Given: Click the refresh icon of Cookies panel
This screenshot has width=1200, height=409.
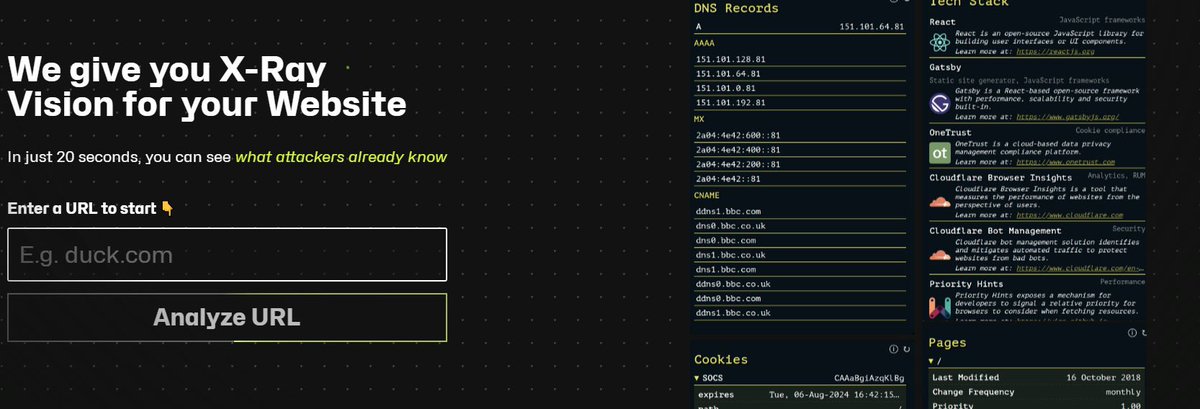Looking at the screenshot, I should point(906,349).
